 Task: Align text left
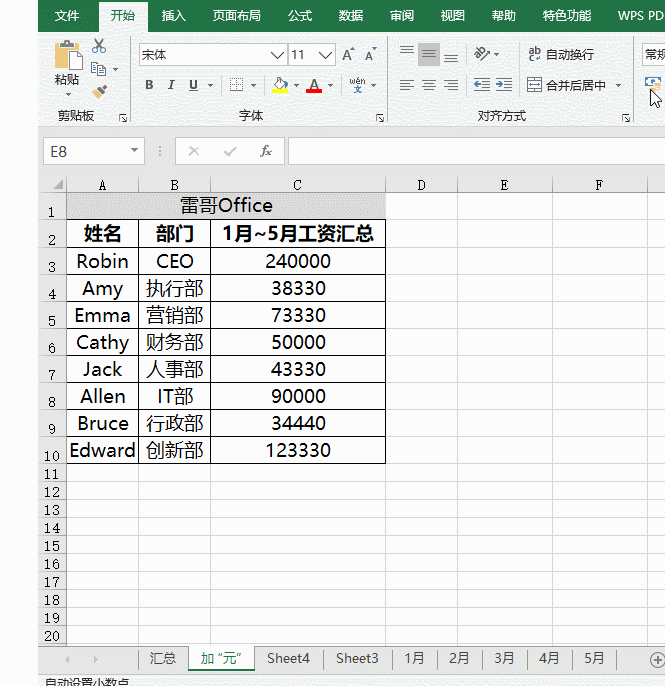click(407, 85)
